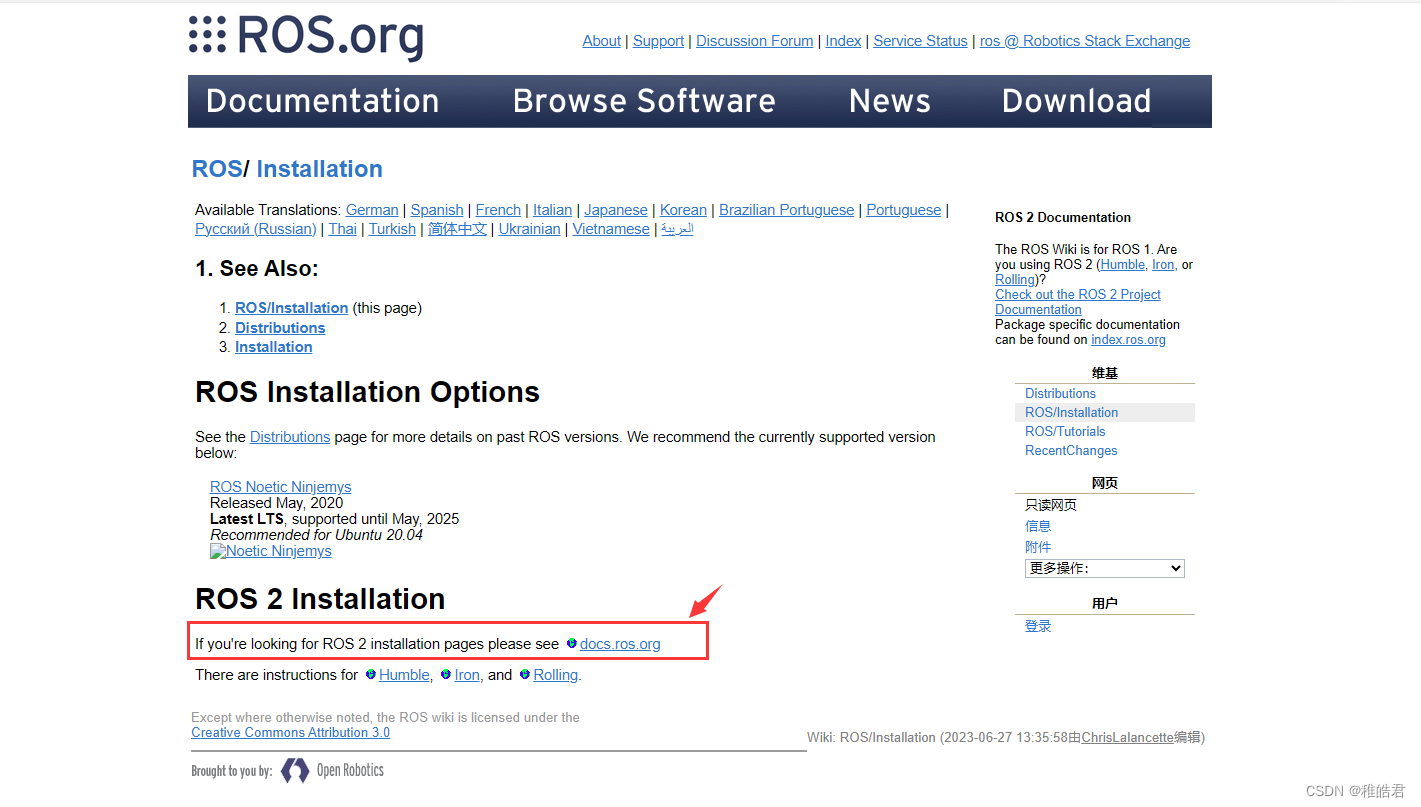Click the ROS.org logo

click(x=306, y=36)
